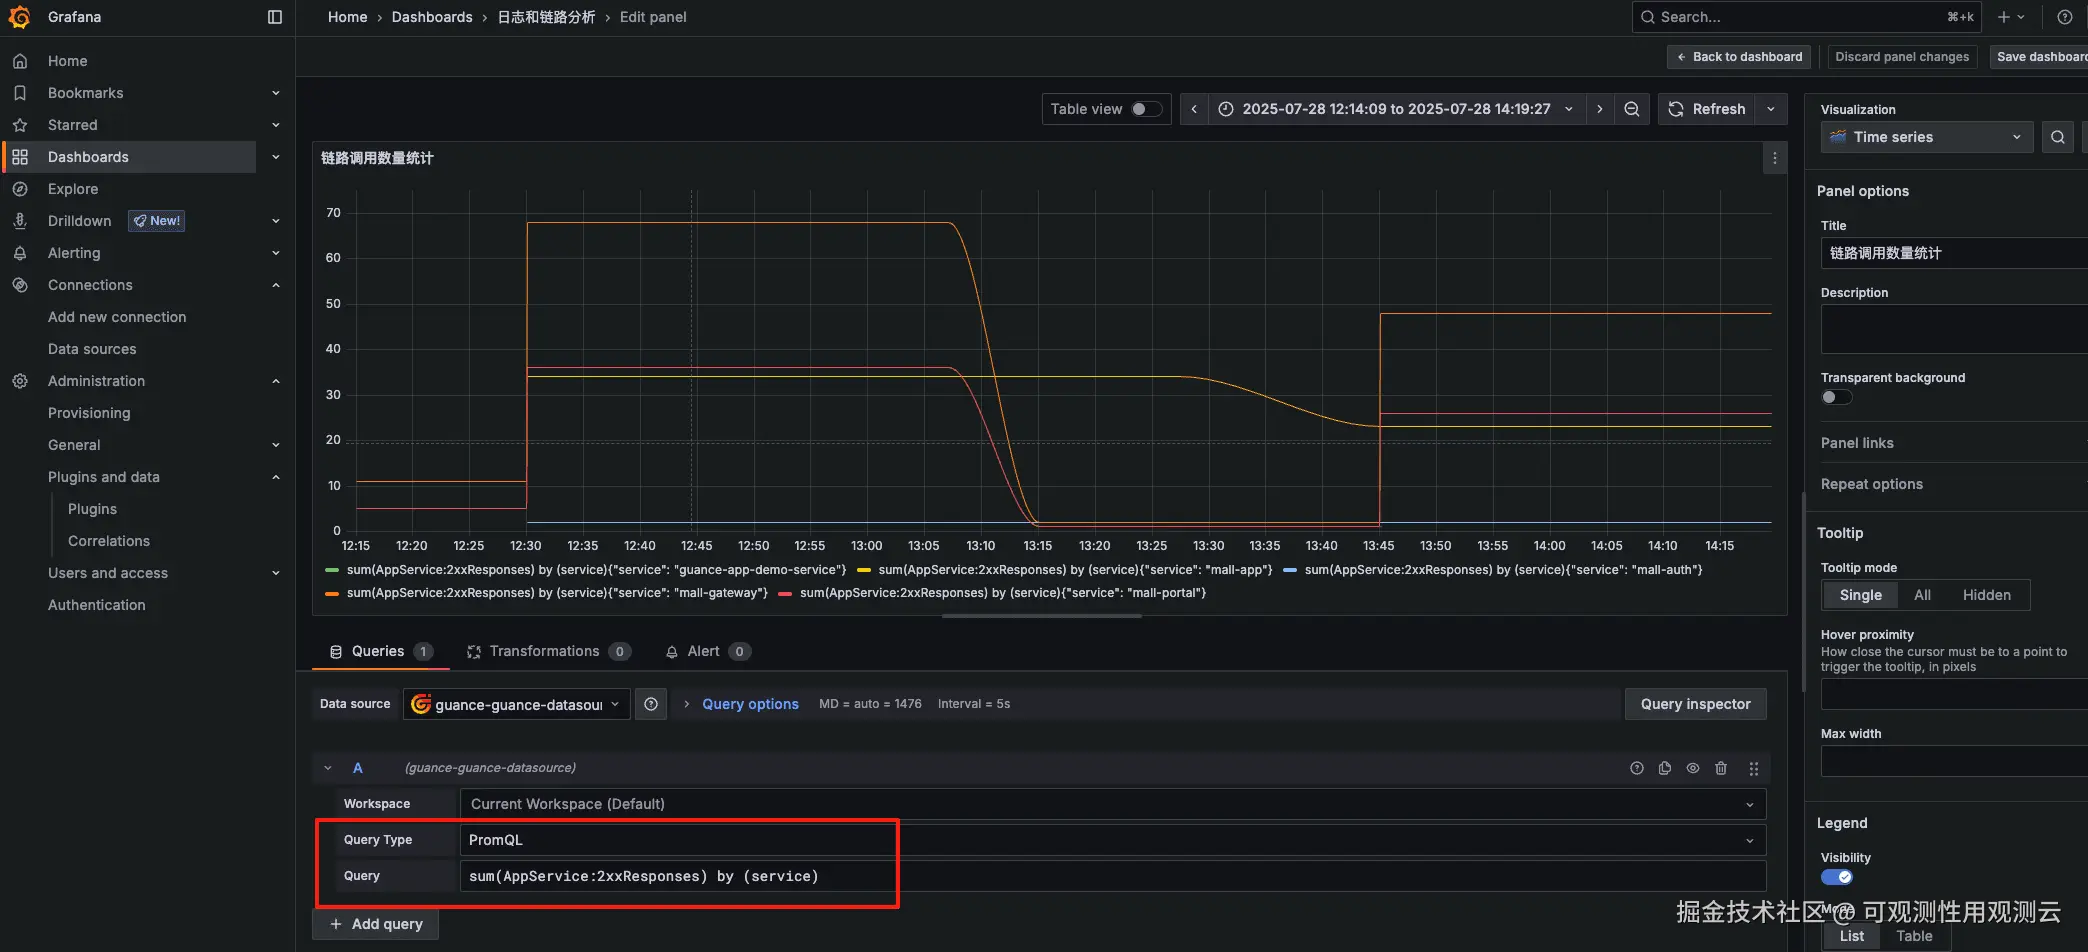The height and width of the screenshot is (952, 2088).
Task: Hide query A response with eye icon
Action: click(x=1693, y=768)
